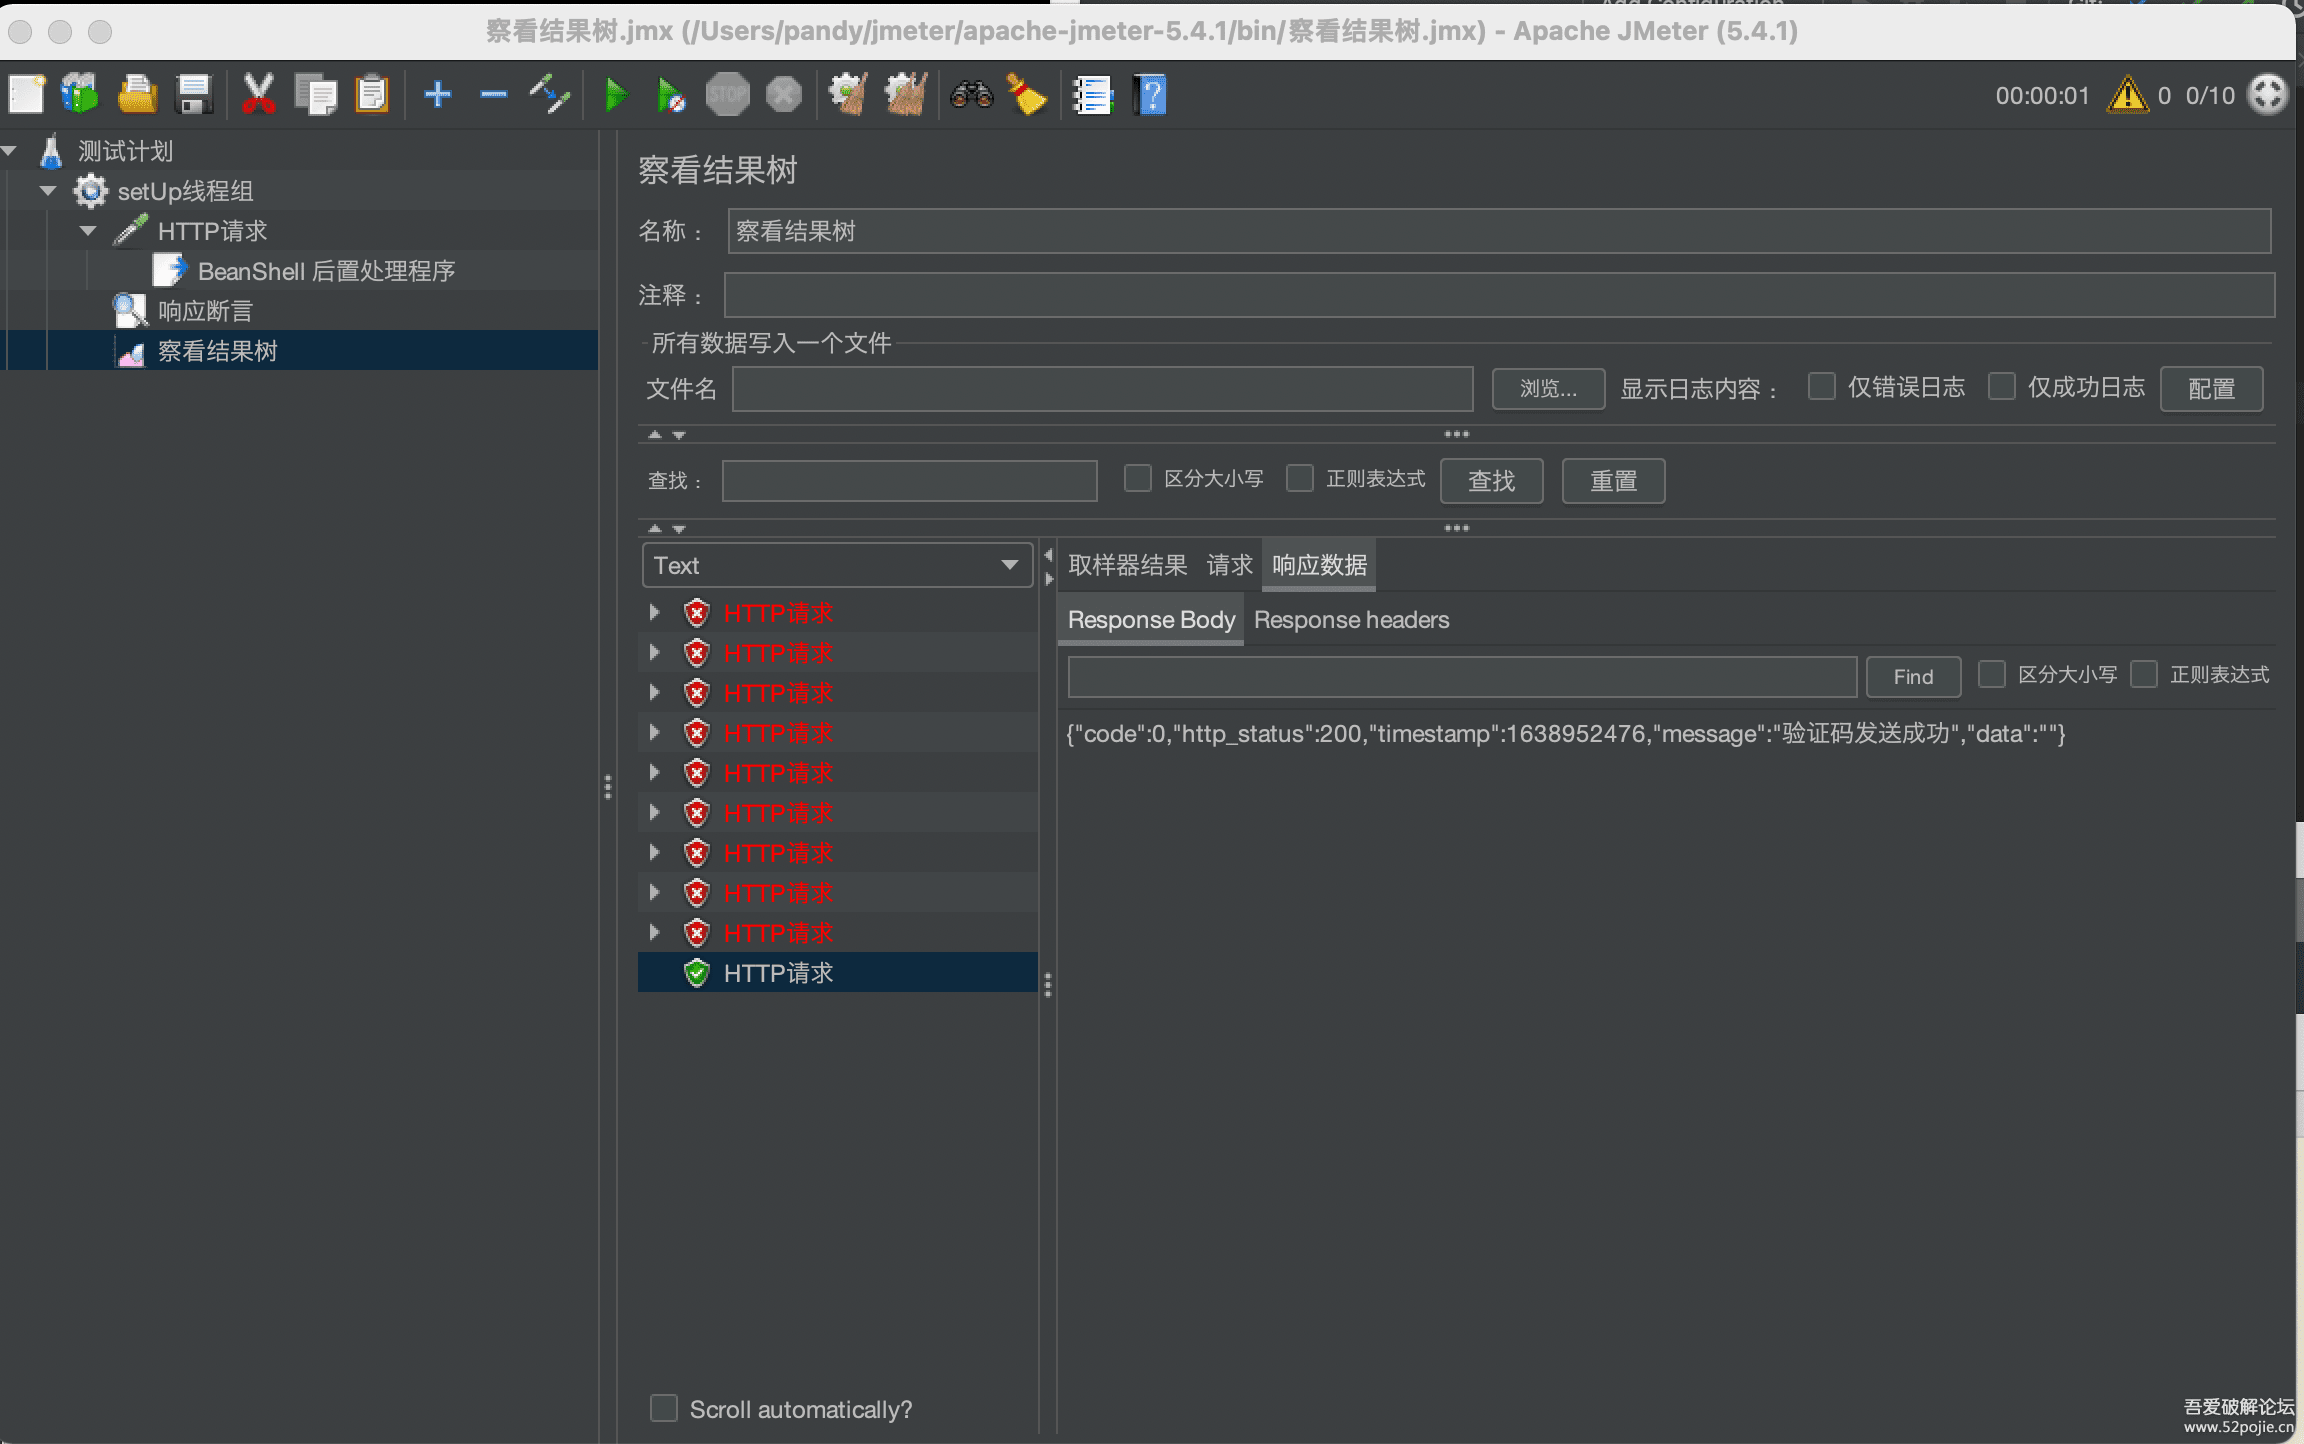Viewport: 2304px width, 1444px height.
Task: Open the Text renderer dropdown
Action: click(x=836, y=566)
